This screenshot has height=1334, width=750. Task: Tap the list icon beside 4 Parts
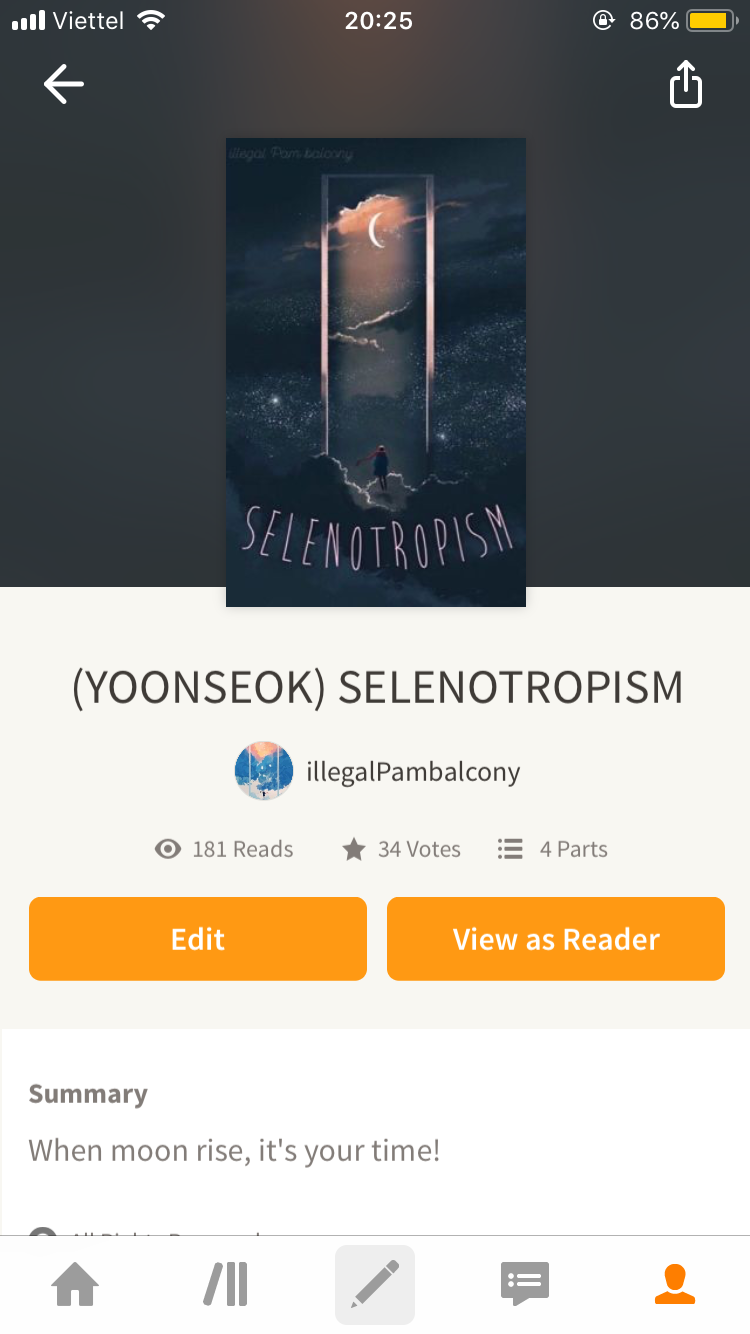[510, 850]
